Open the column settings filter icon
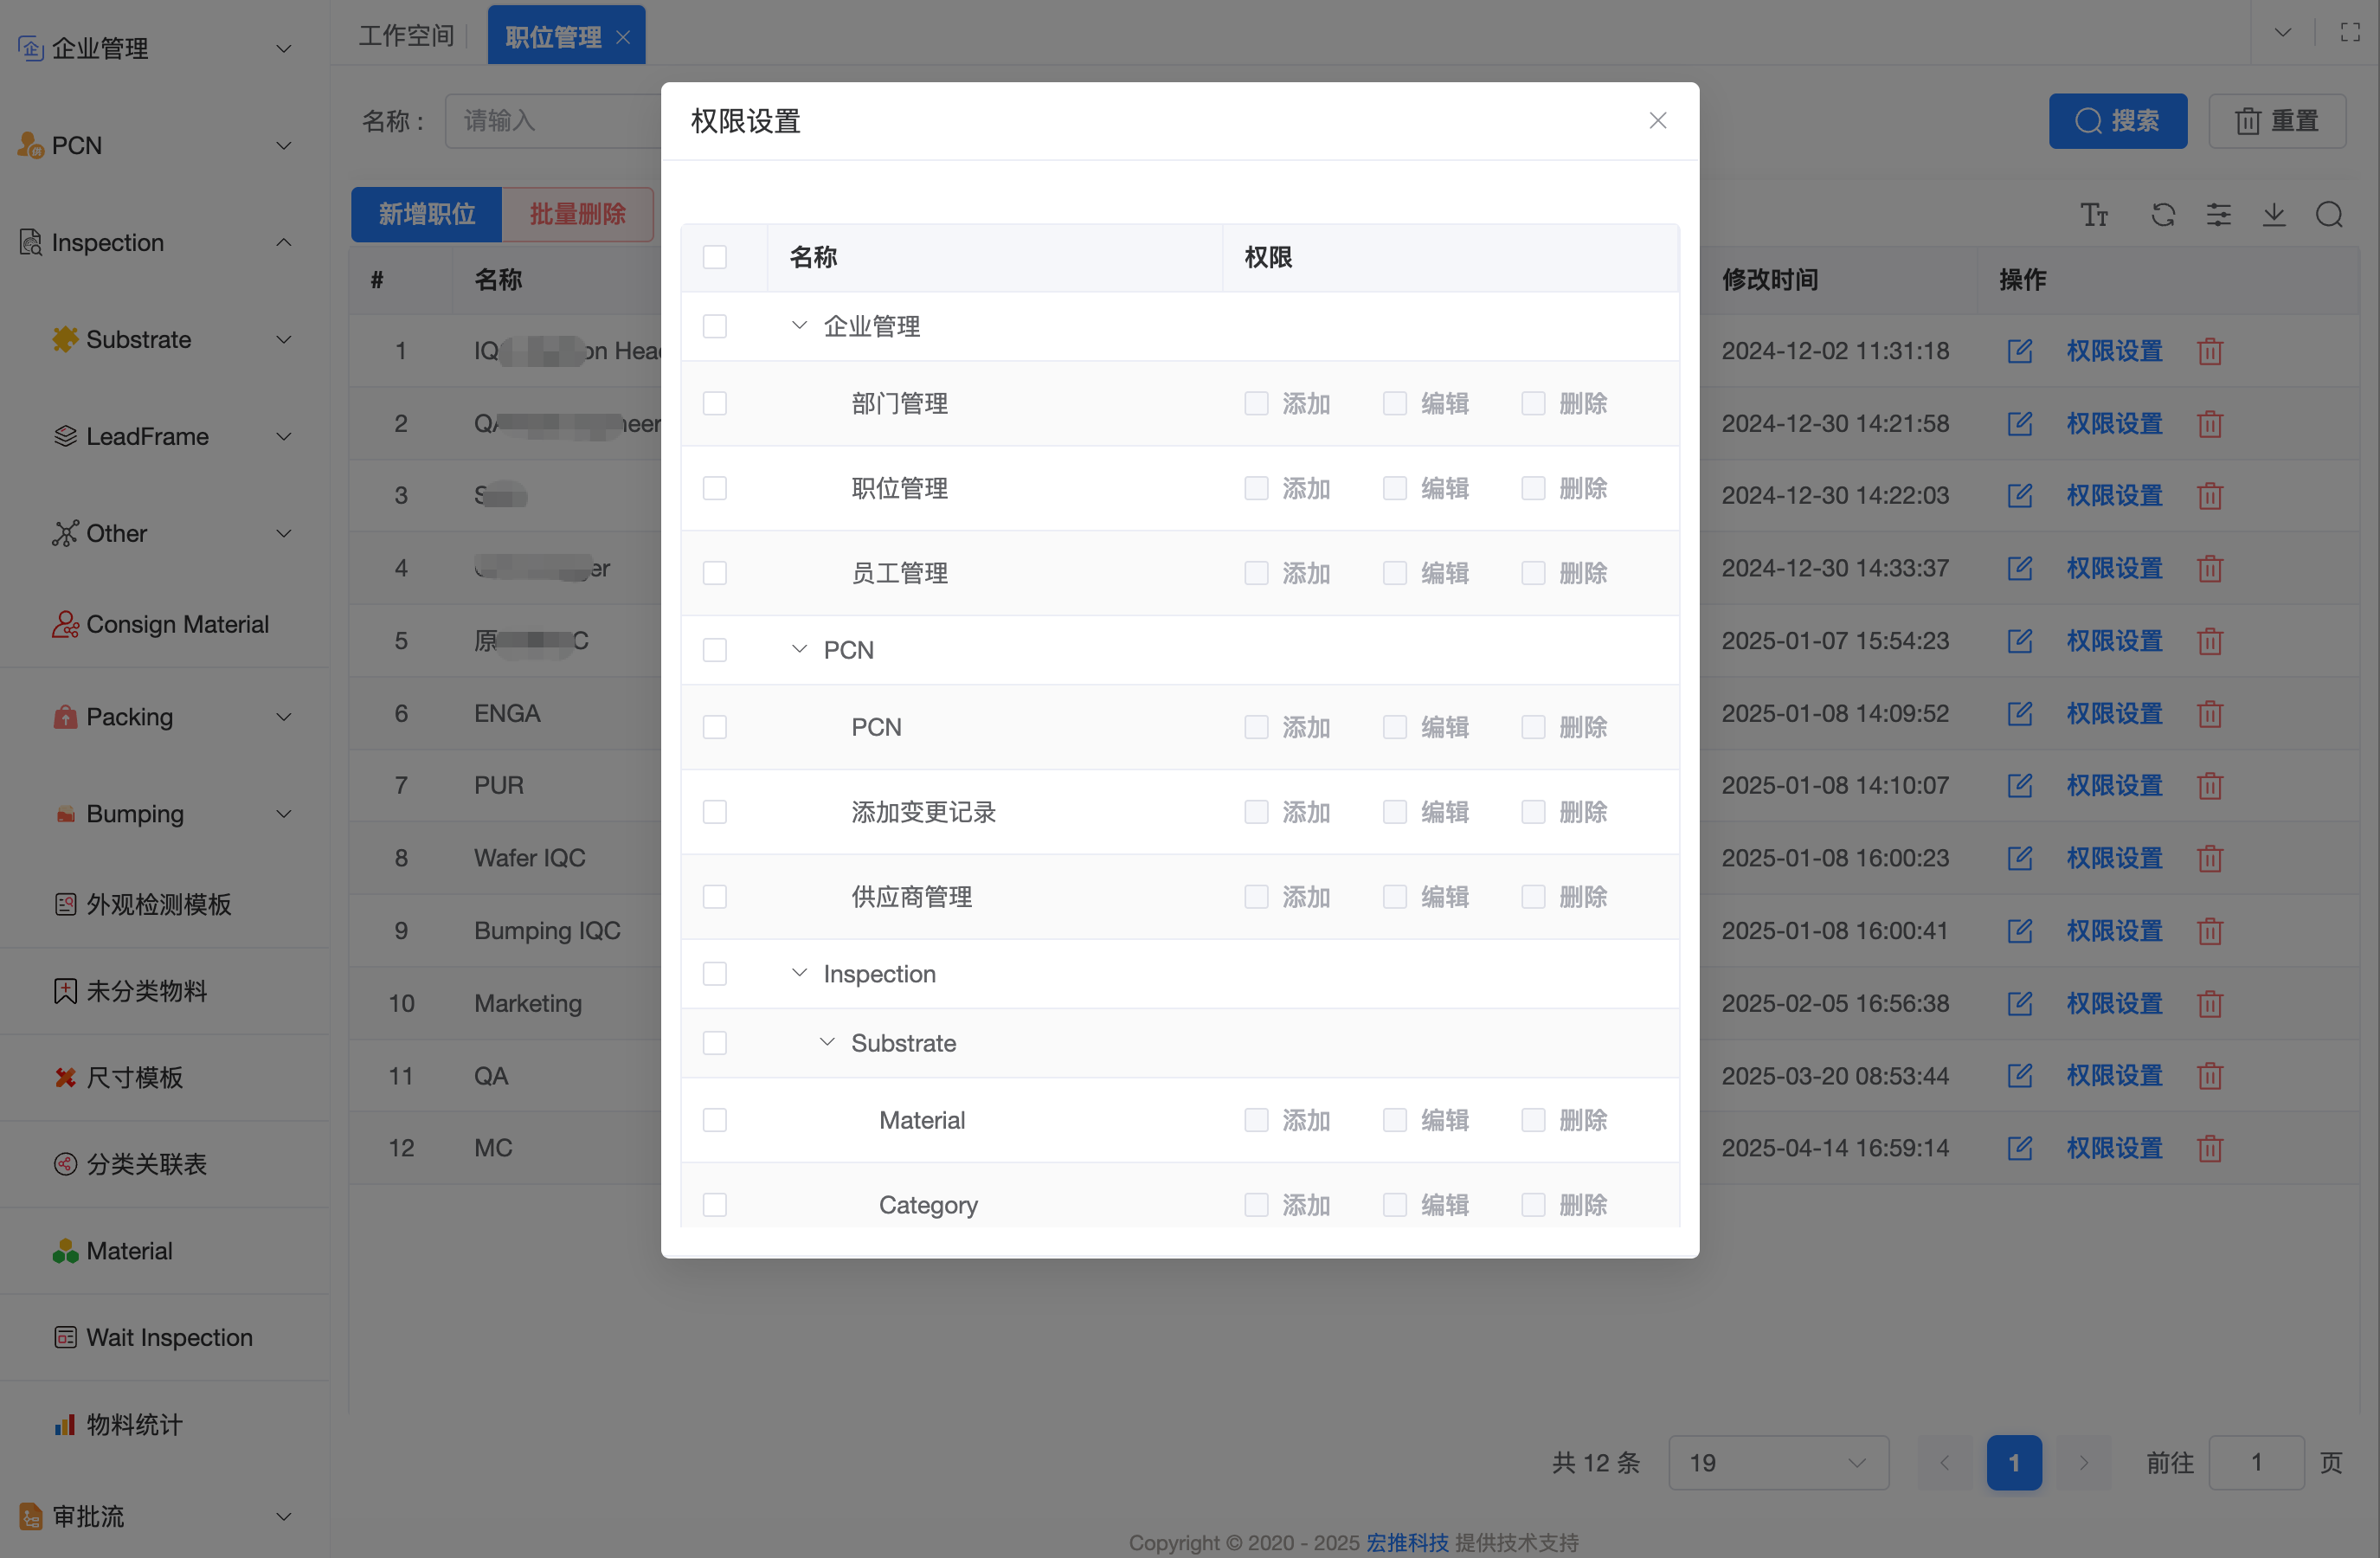The image size is (2380, 1558). [x=2219, y=215]
